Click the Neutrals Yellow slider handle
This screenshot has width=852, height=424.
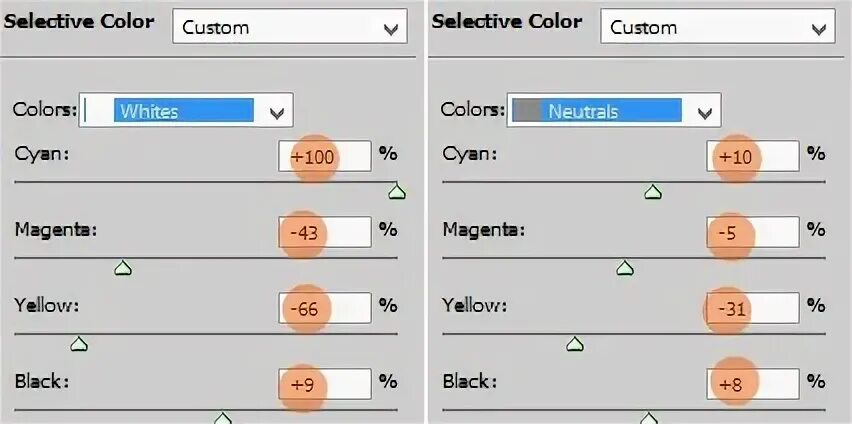[575, 344]
